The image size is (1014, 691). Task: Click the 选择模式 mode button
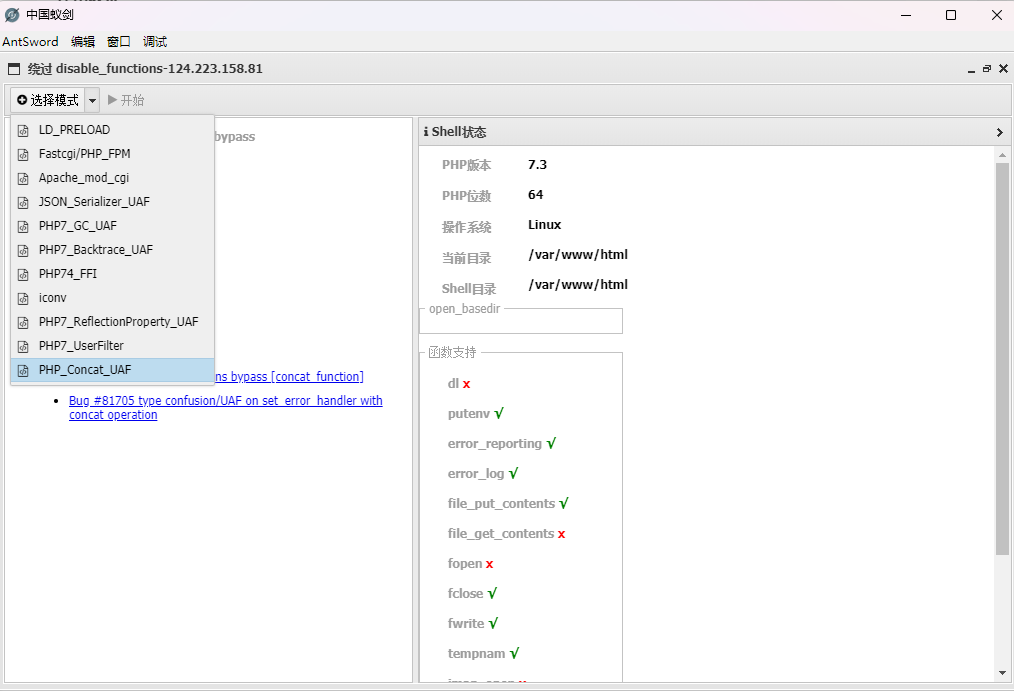[48, 100]
